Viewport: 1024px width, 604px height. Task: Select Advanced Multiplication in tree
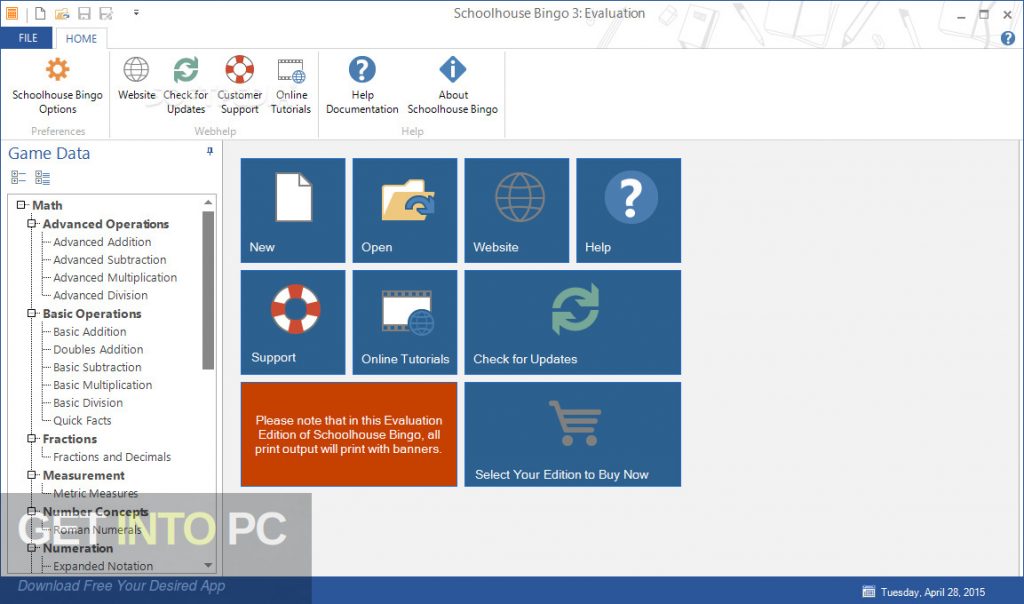point(115,278)
